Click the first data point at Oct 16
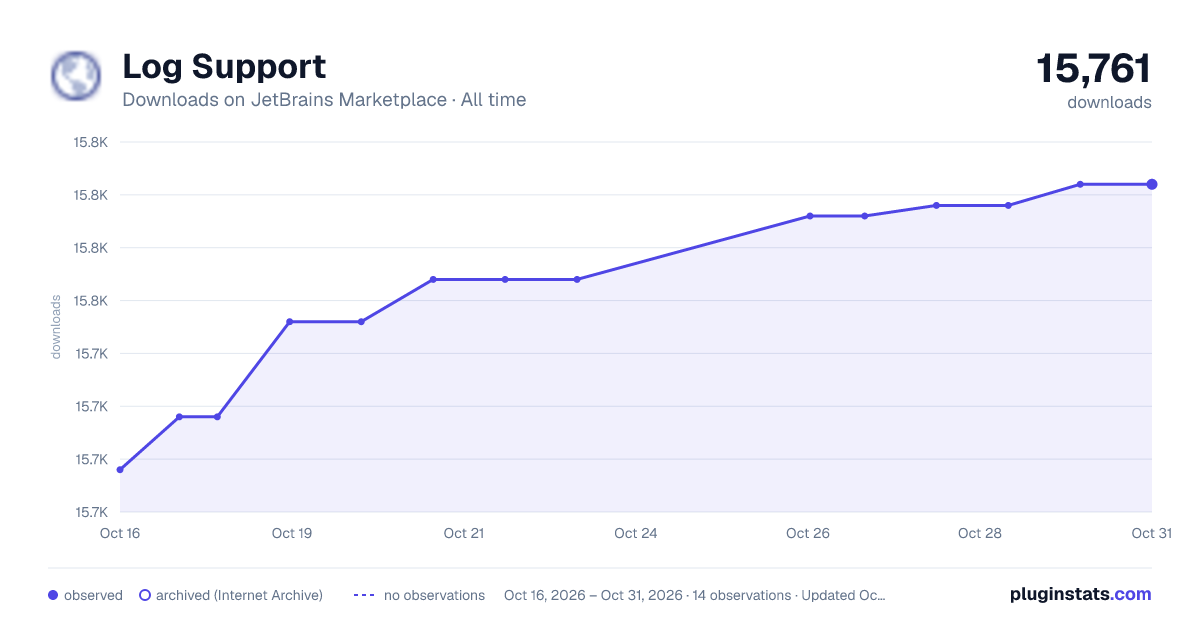The width and height of the screenshot is (1200, 630). (120, 469)
